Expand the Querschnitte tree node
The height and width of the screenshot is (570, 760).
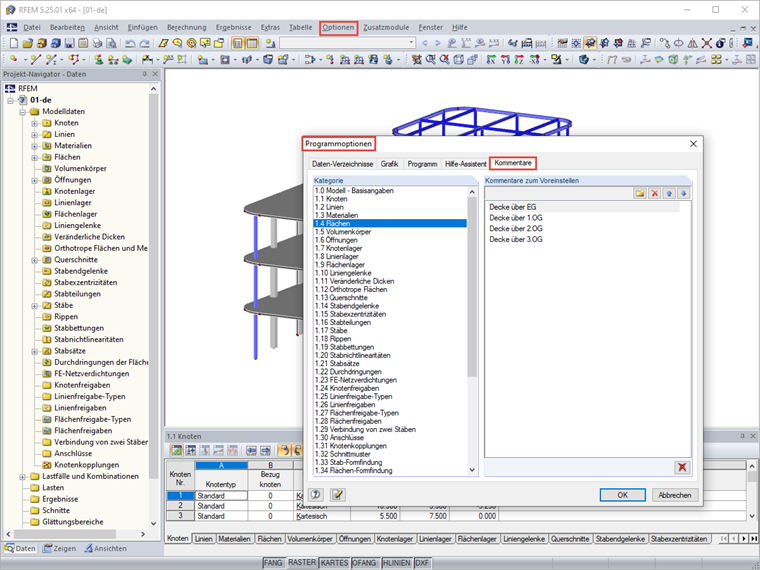[34, 260]
